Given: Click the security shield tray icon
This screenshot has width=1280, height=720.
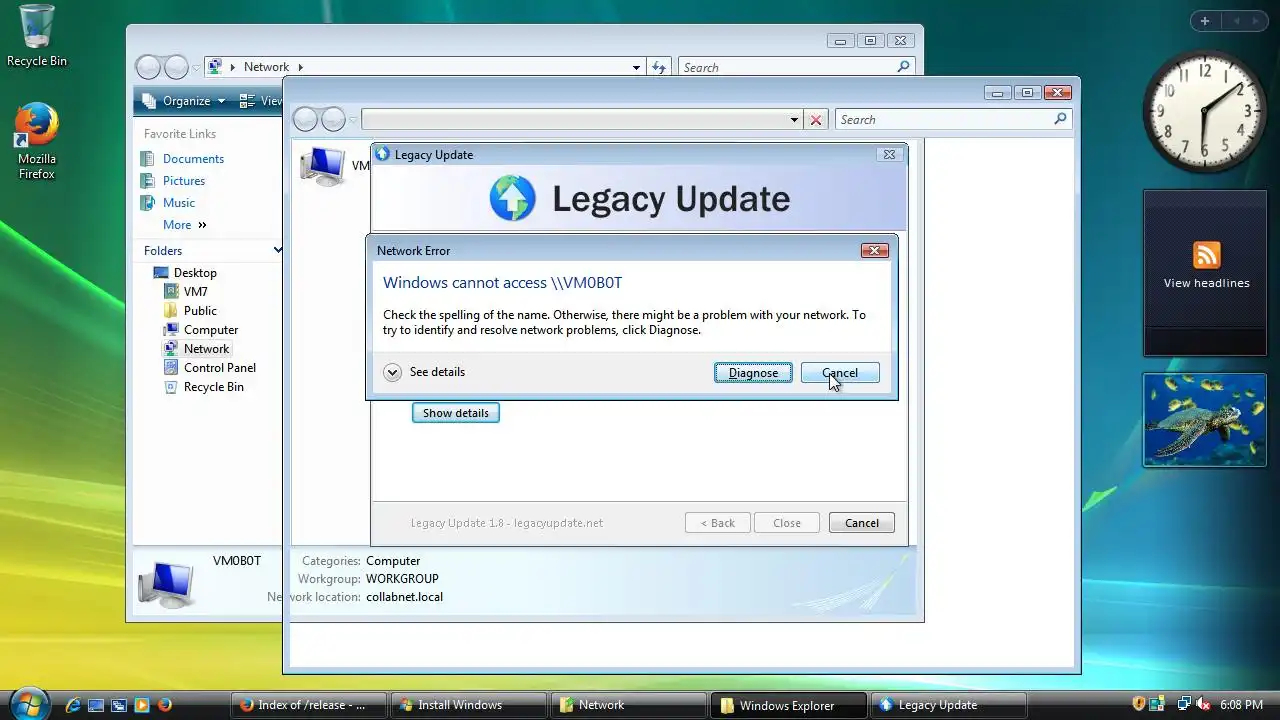Looking at the screenshot, I should pyautogui.click(x=1138, y=704).
